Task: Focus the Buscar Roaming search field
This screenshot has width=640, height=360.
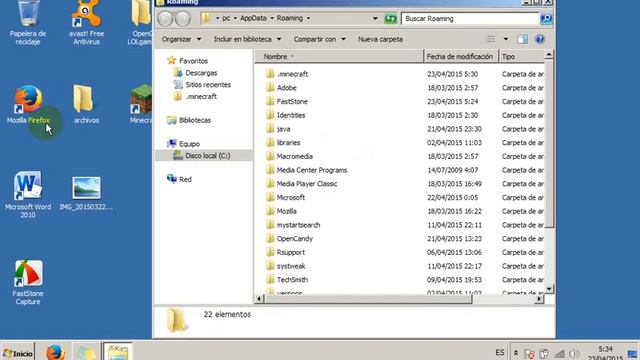Action: 470,18
